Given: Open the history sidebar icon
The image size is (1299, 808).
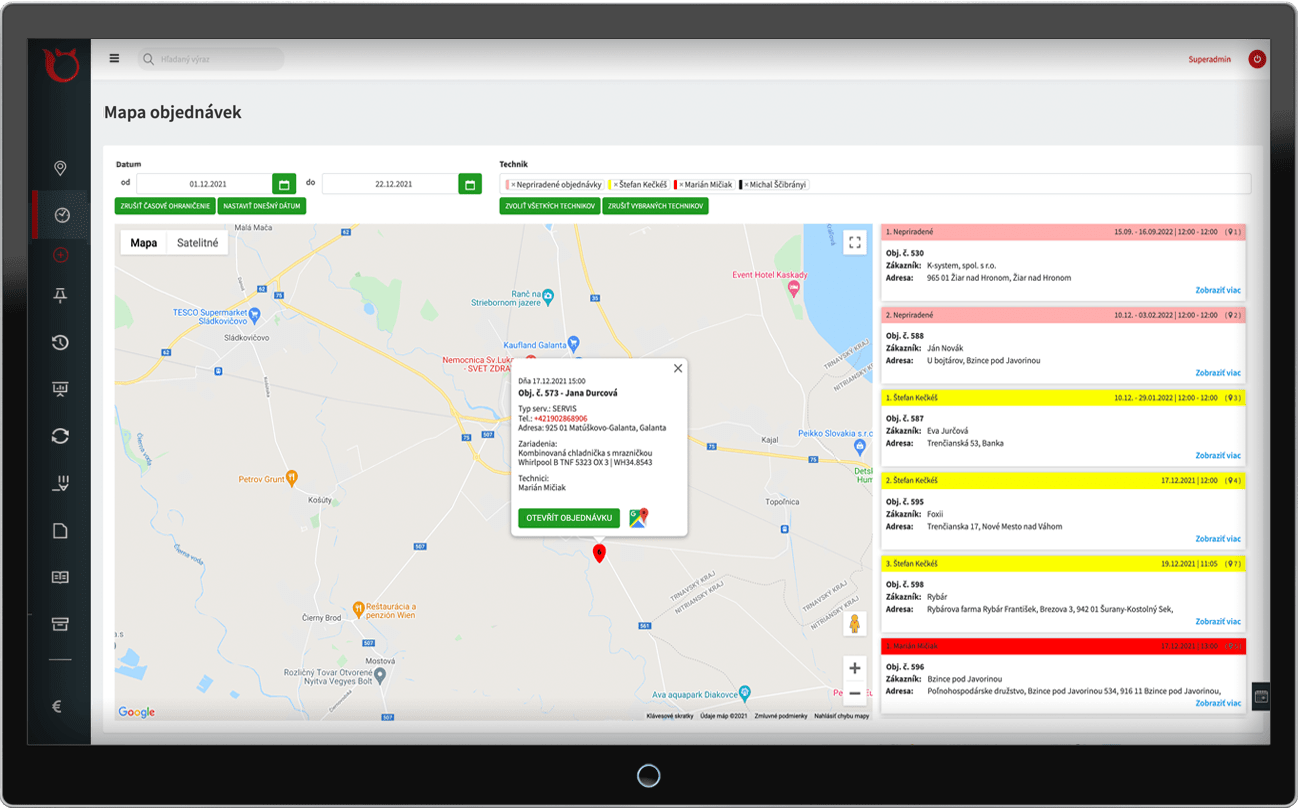Looking at the screenshot, I should [60, 343].
